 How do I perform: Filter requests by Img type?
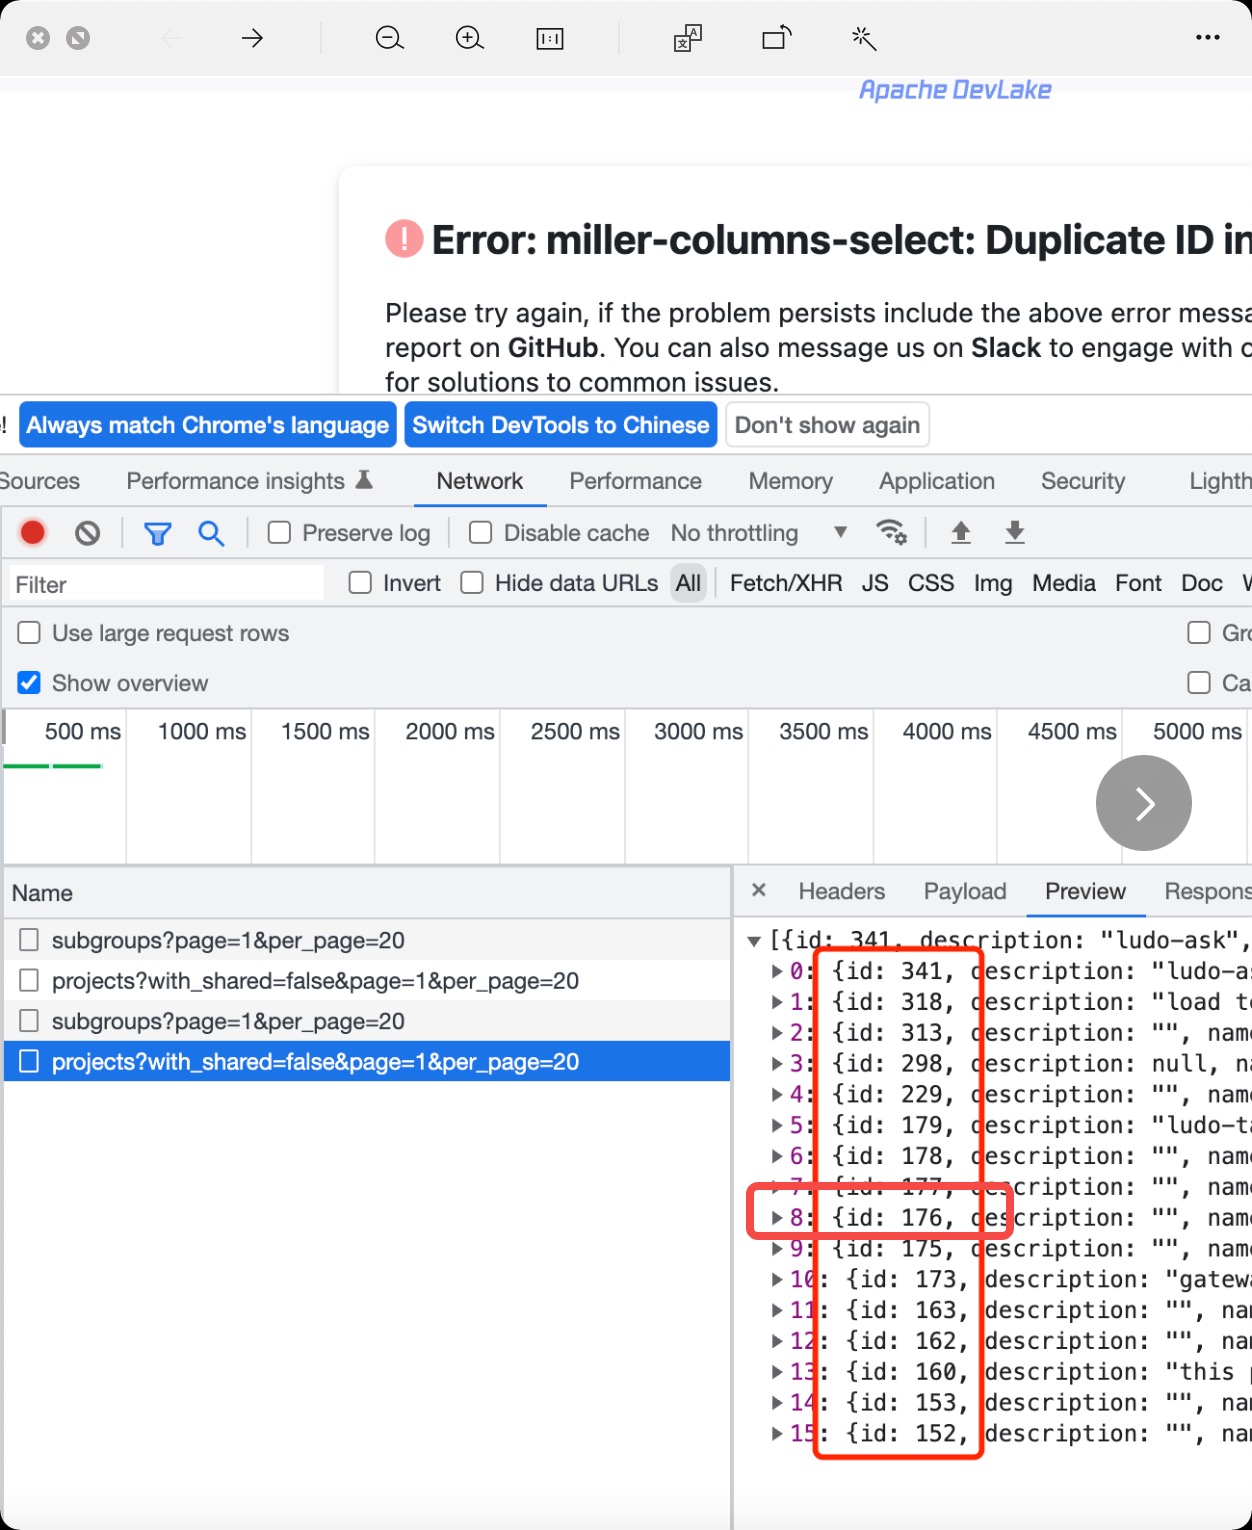pos(993,583)
